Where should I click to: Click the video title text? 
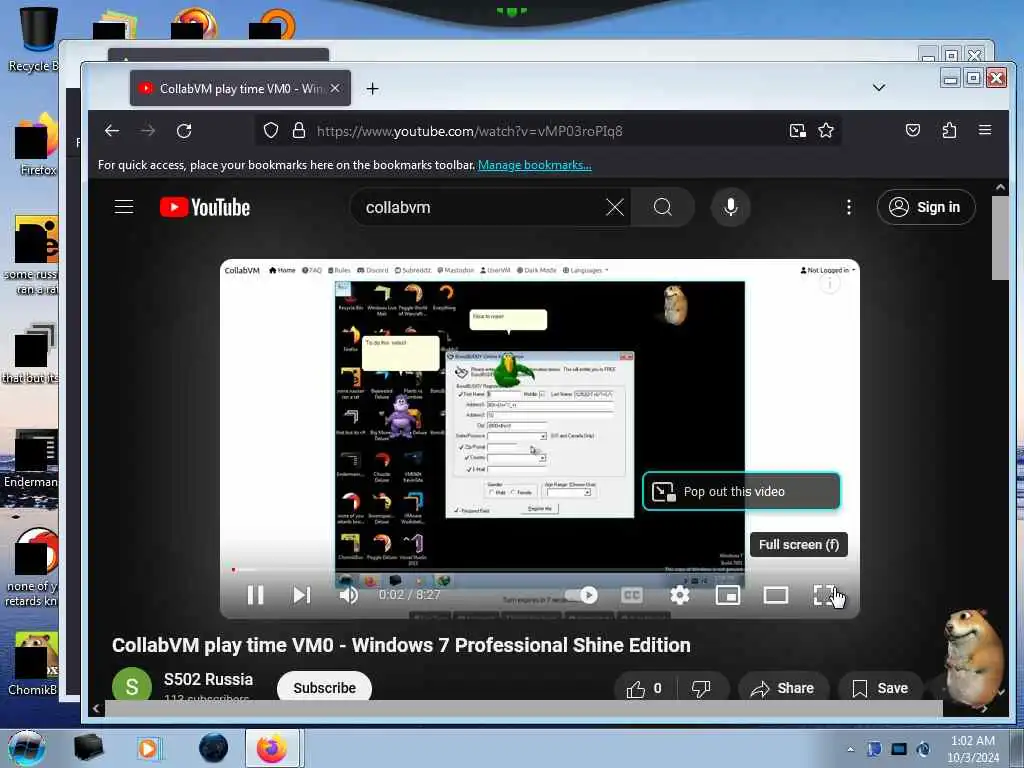point(401,645)
